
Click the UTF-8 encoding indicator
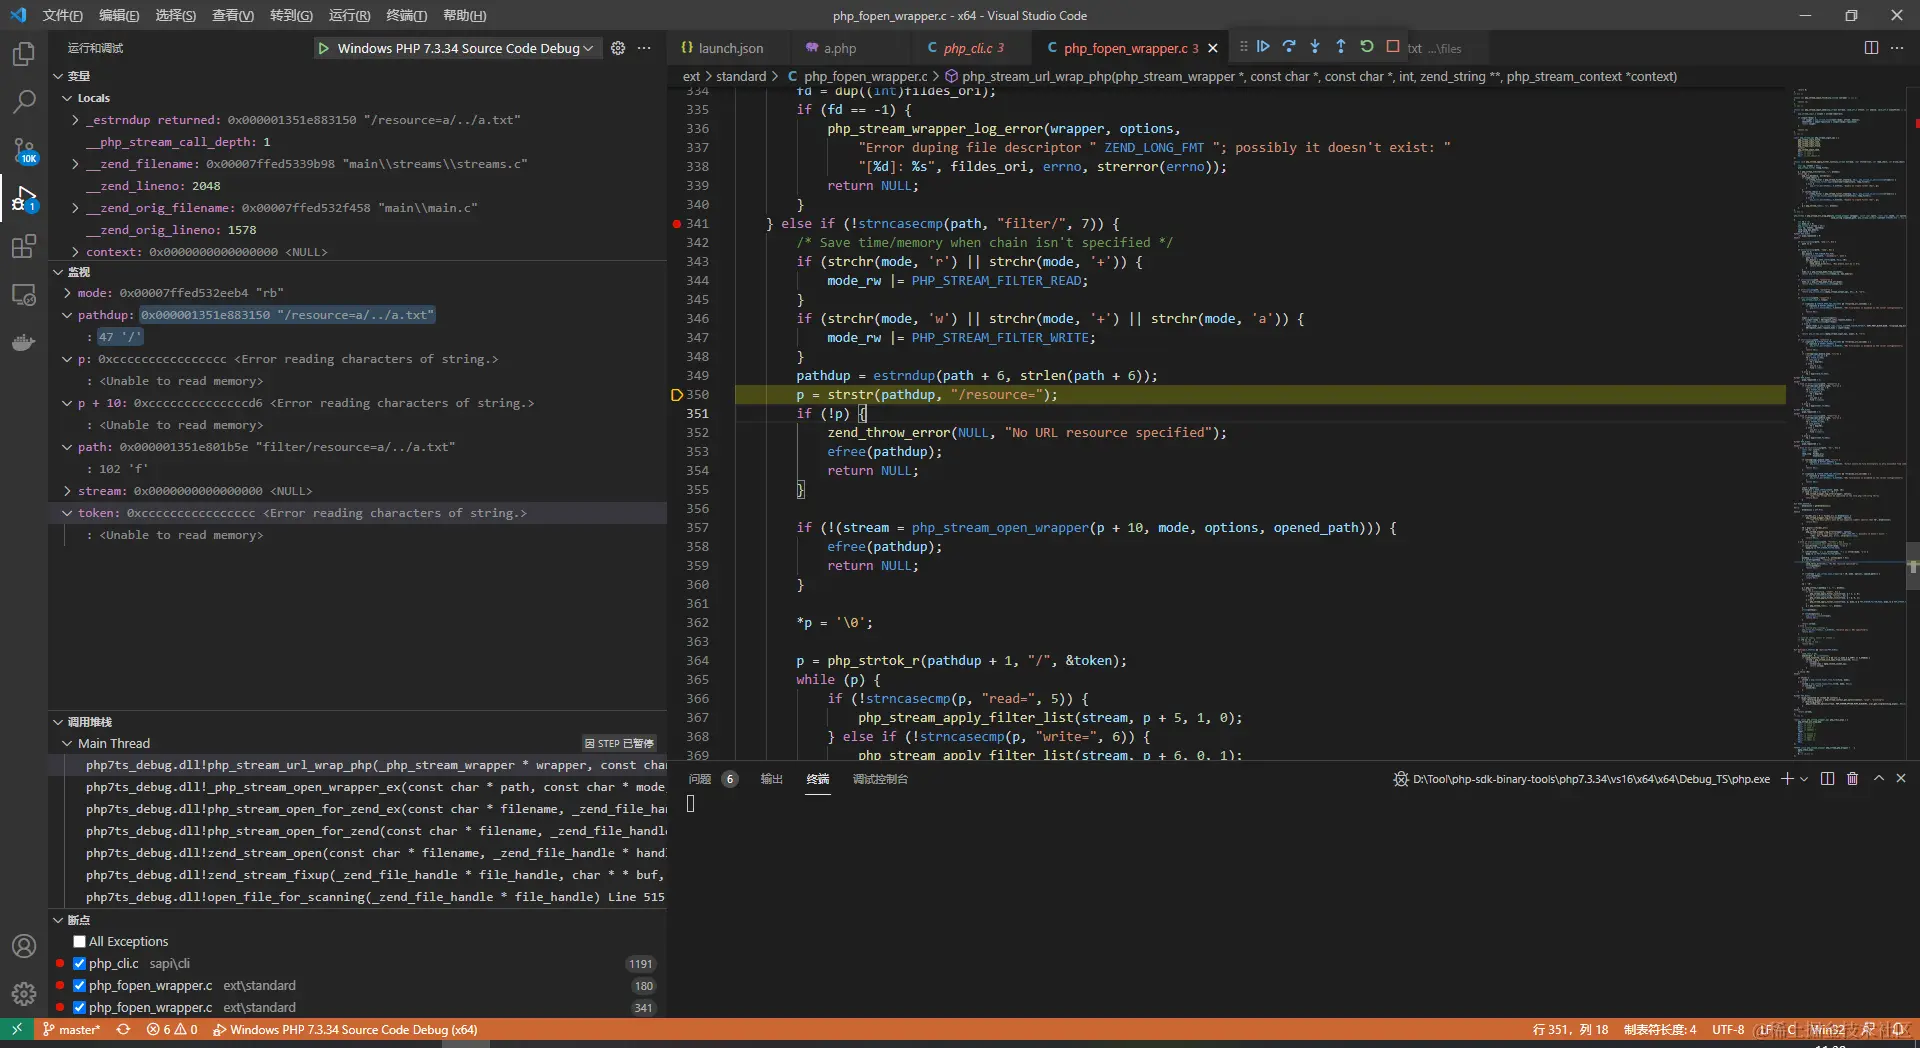click(1728, 1029)
